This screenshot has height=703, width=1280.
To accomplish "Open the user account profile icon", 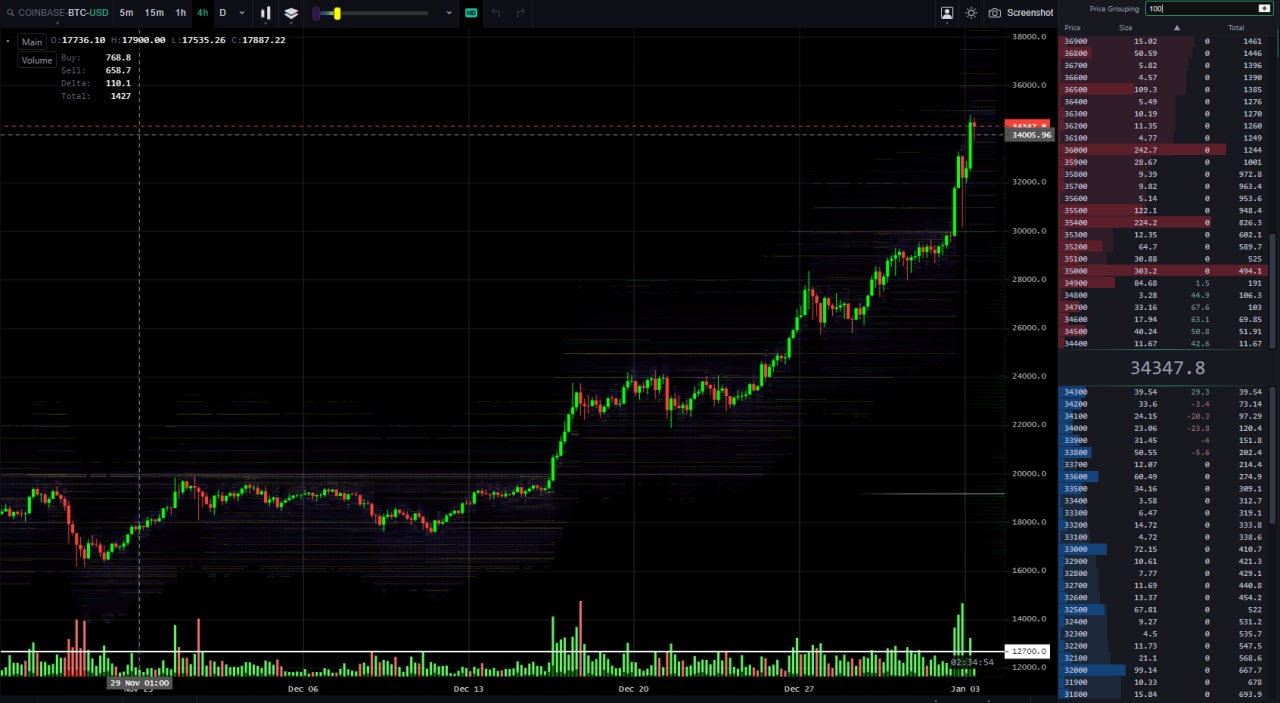I will (947, 13).
